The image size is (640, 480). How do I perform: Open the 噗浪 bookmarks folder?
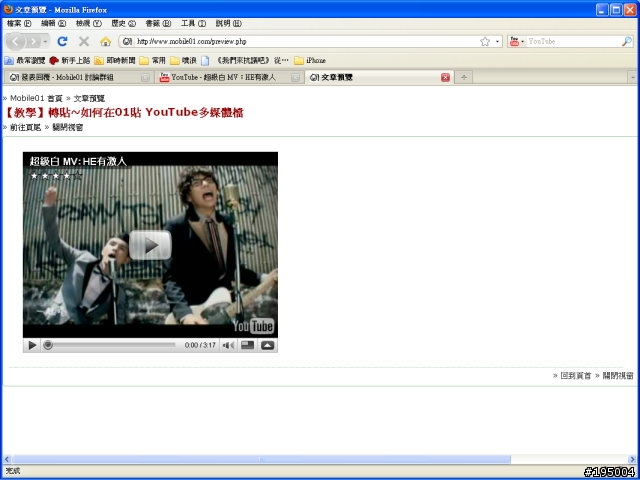[x=183, y=60]
